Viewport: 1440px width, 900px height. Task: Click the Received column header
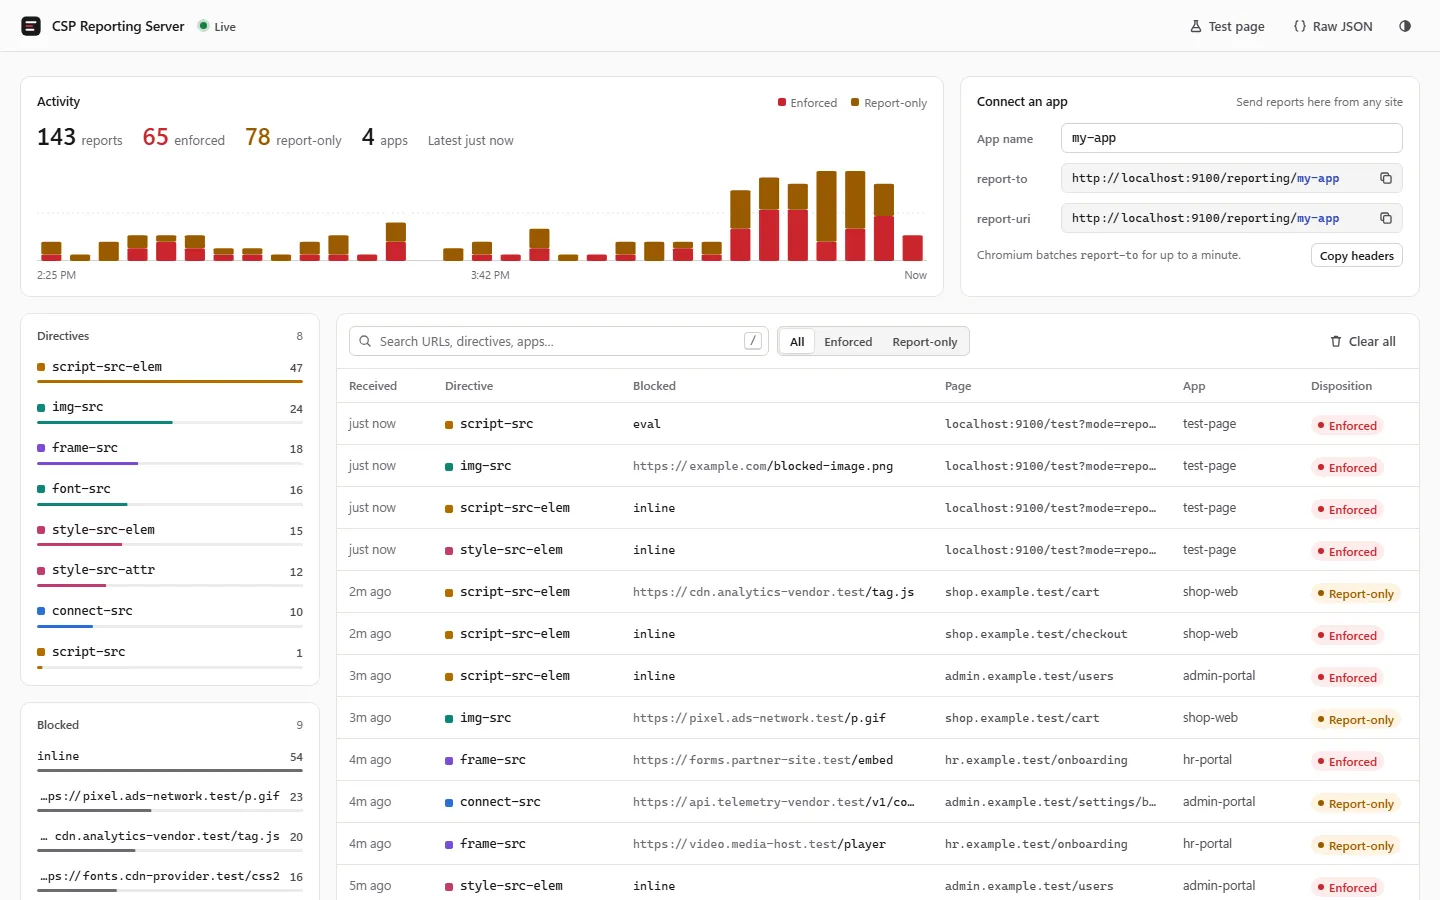pyautogui.click(x=373, y=386)
